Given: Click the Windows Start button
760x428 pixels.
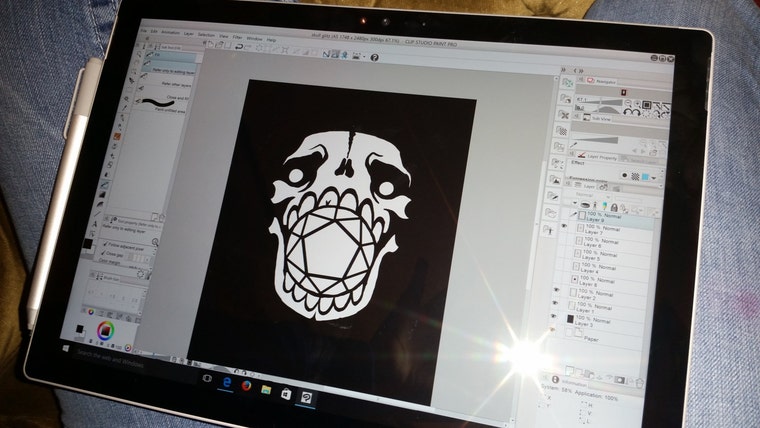Looking at the screenshot, I should point(66,349).
